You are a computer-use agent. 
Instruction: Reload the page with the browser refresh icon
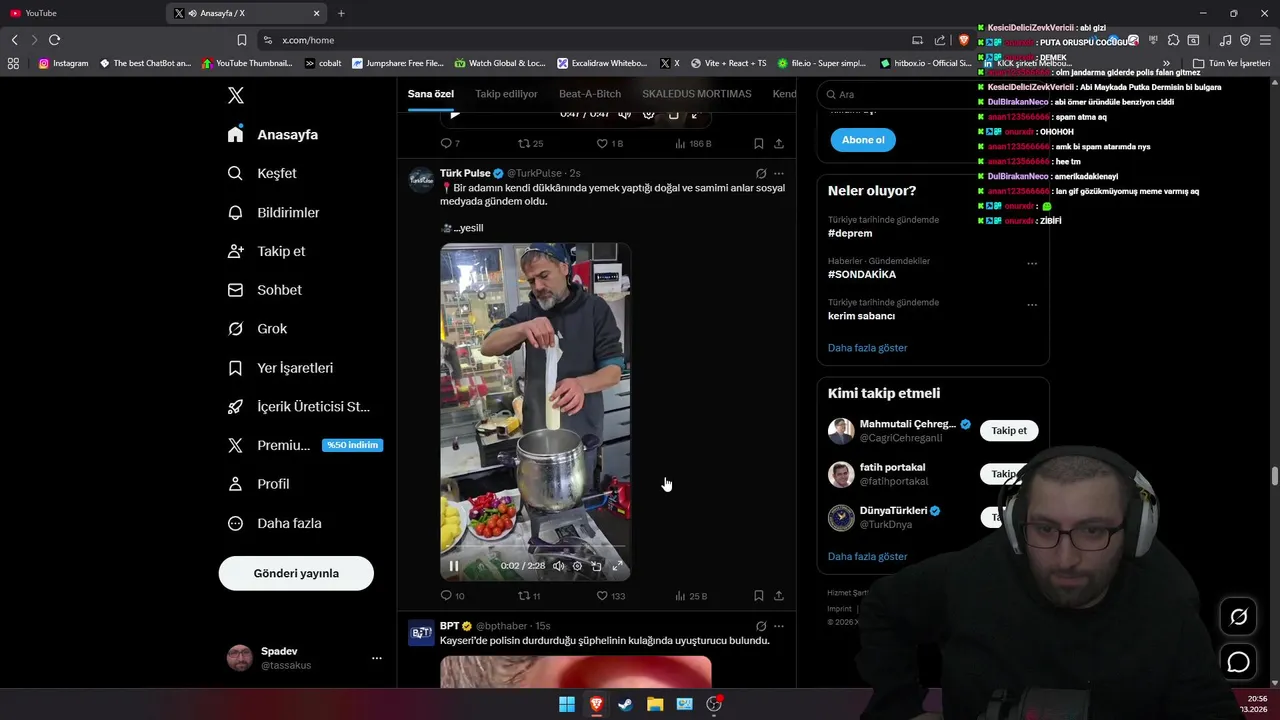coord(54,40)
